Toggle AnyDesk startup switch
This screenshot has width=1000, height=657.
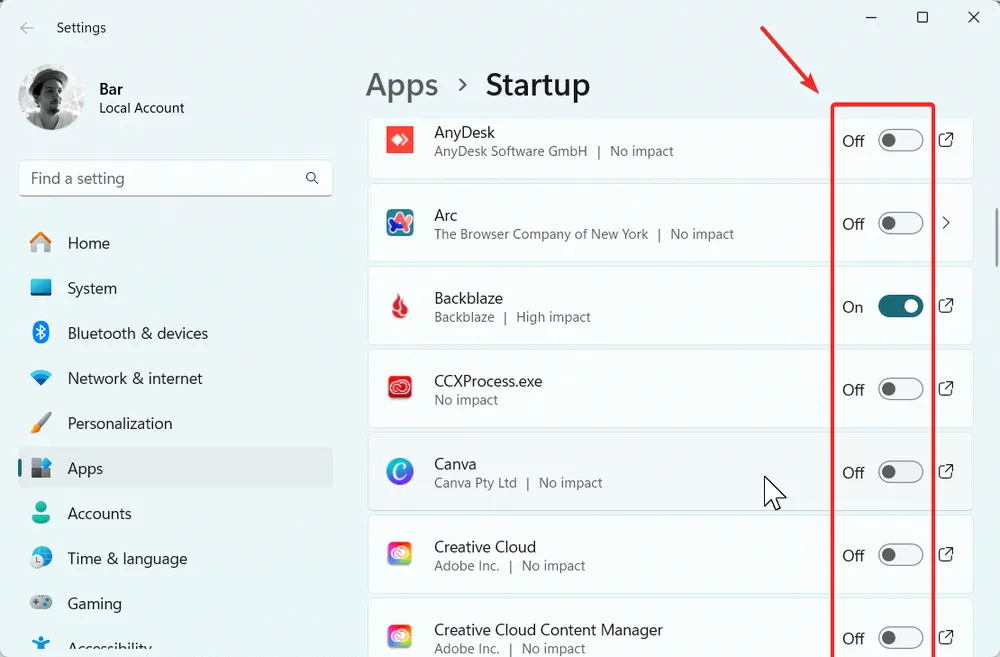click(901, 140)
